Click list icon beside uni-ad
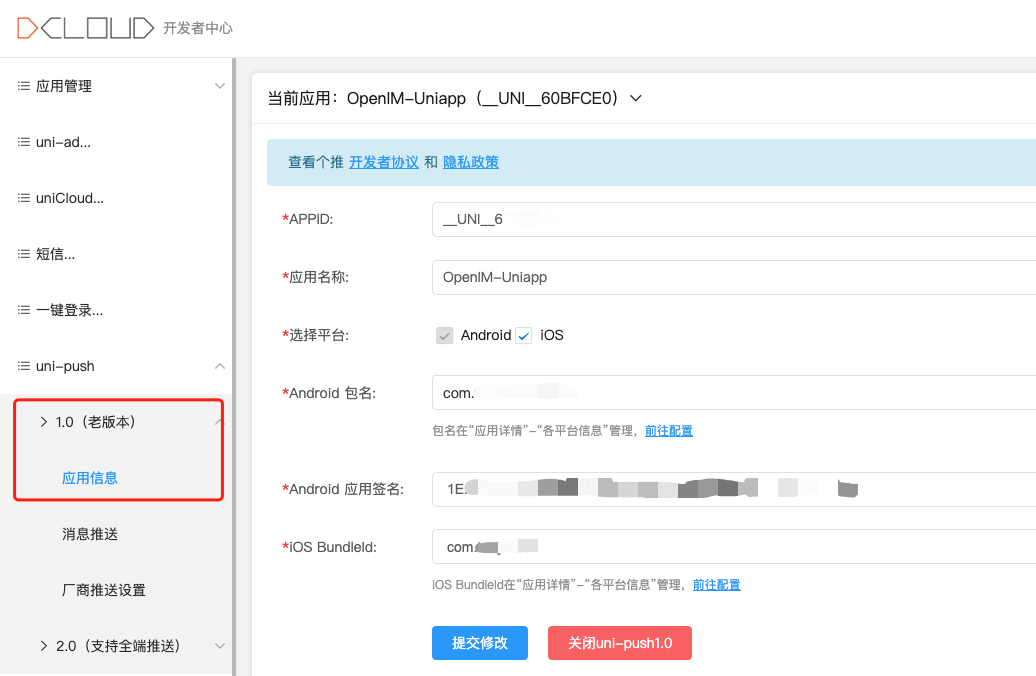Viewport: 1036px width, 676px height. [23, 143]
